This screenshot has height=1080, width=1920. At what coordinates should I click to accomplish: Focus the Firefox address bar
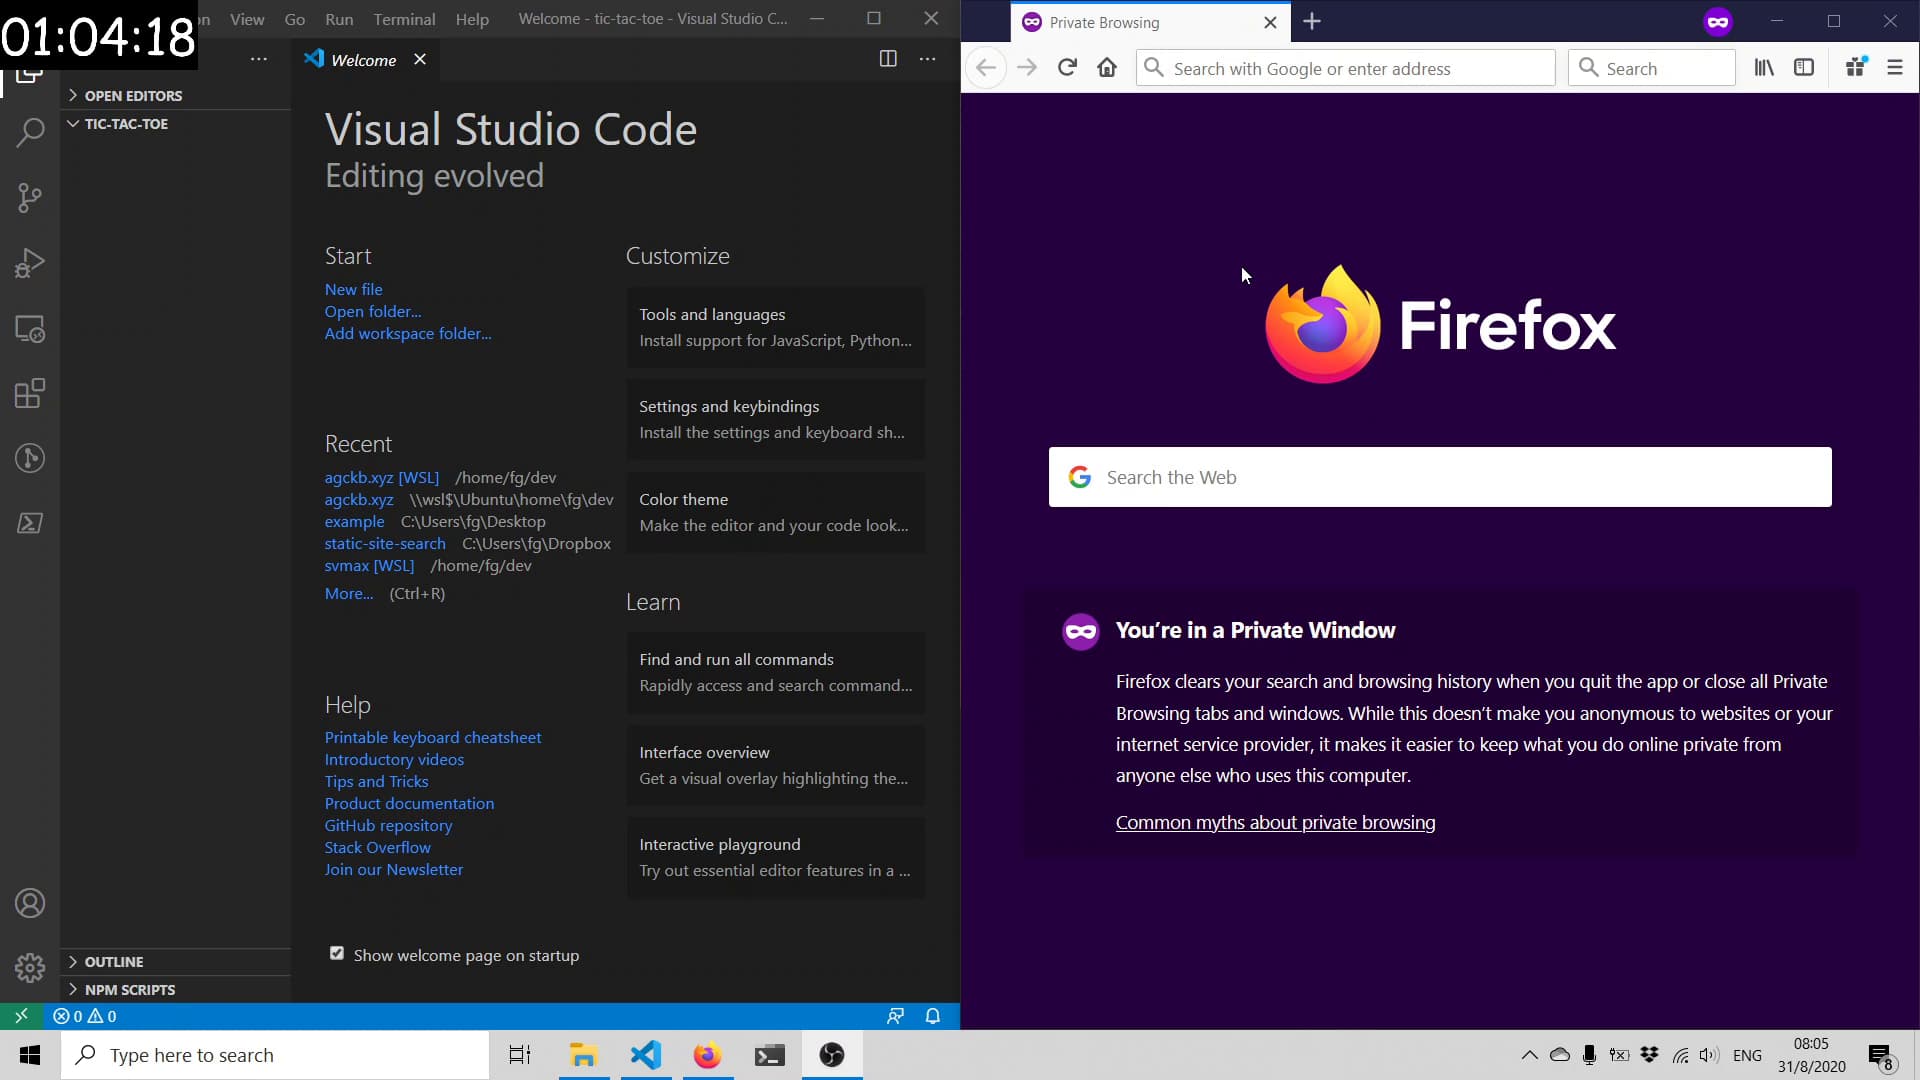point(1345,68)
